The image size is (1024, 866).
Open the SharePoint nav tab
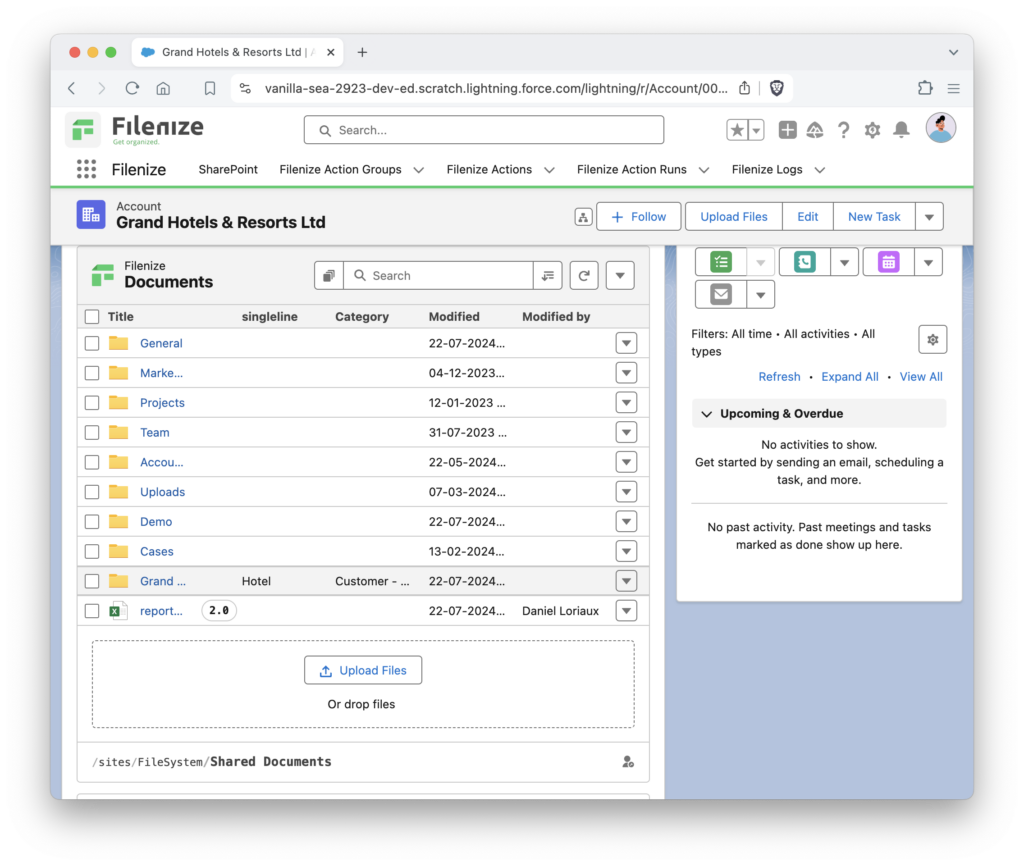click(228, 170)
